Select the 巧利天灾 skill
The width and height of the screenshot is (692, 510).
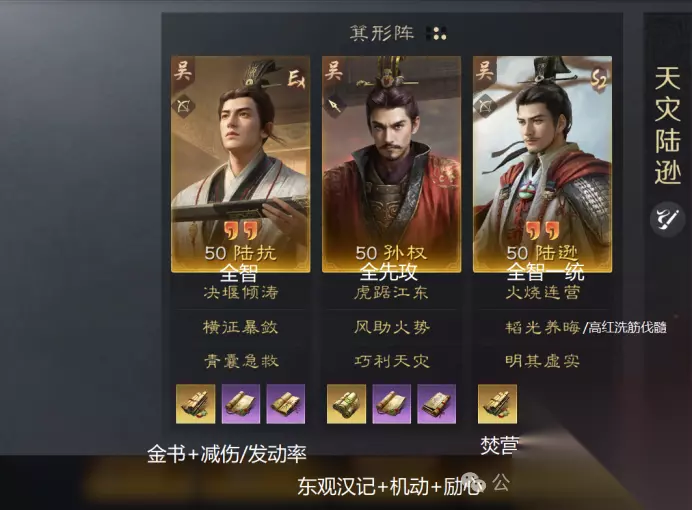[x=391, y=361]
